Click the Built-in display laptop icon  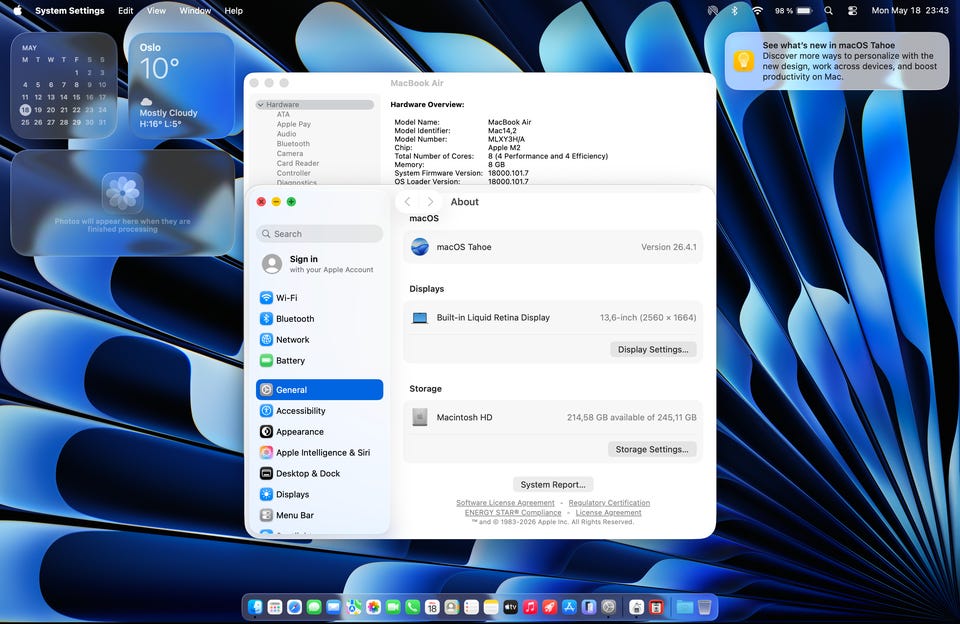tap(420, 318)
